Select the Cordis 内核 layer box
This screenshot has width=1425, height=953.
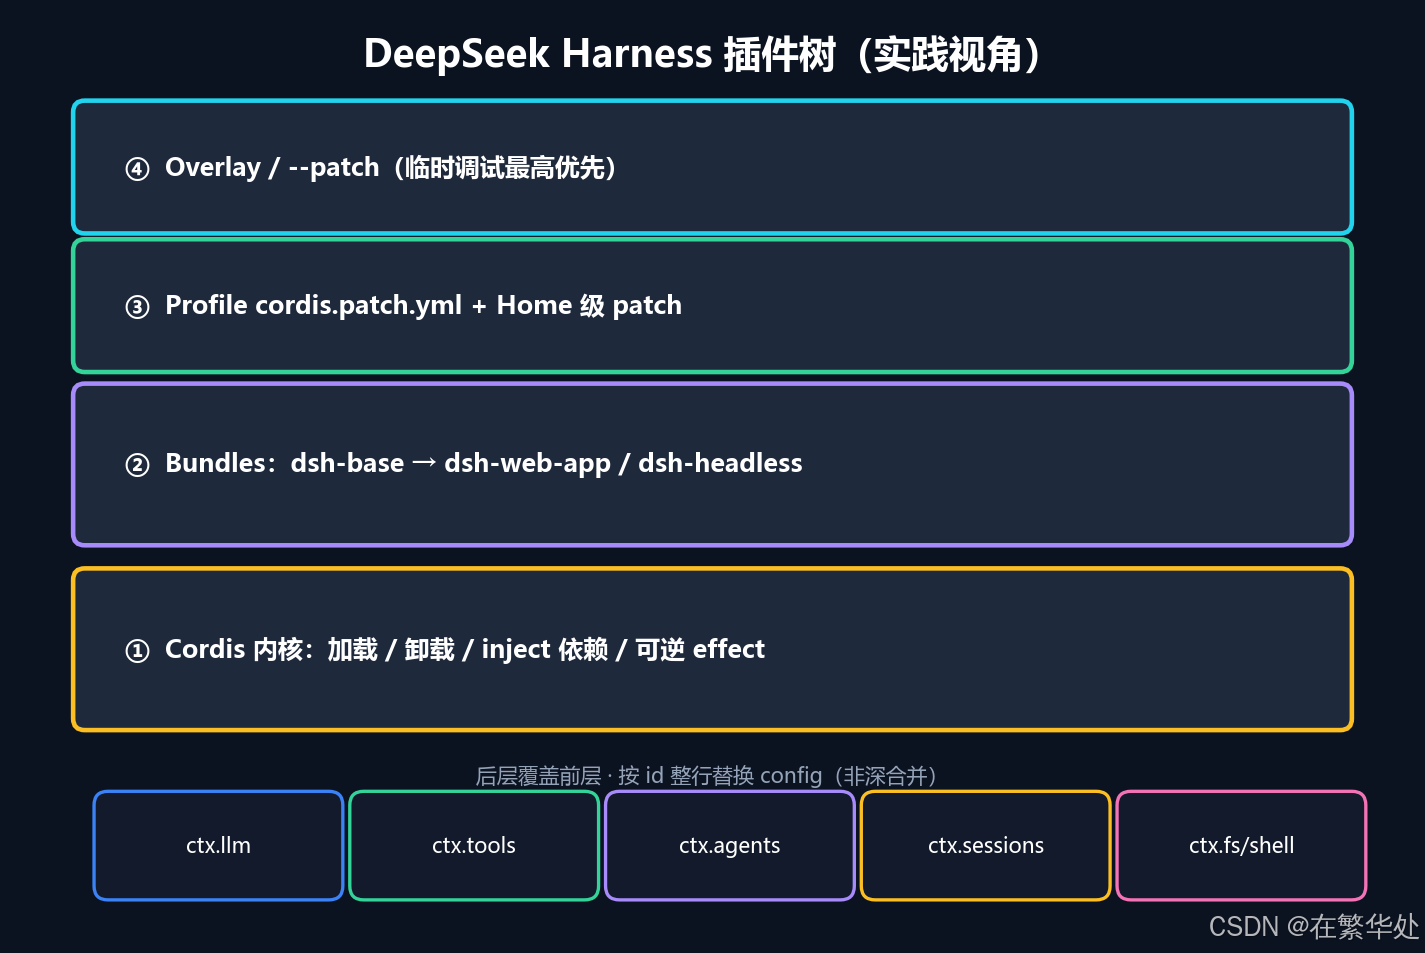tap(712, 649)
